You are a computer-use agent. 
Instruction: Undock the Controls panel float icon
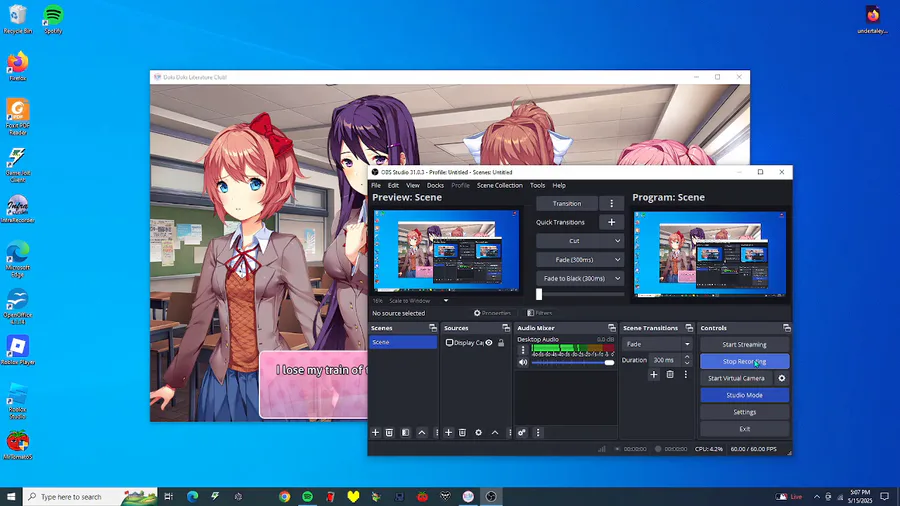pyautogui.click(x=786, y=328)
